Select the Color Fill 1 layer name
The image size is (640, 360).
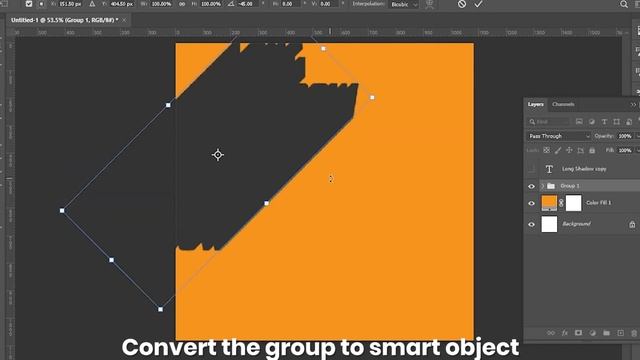pyautogui.click(x=598, y=203)
